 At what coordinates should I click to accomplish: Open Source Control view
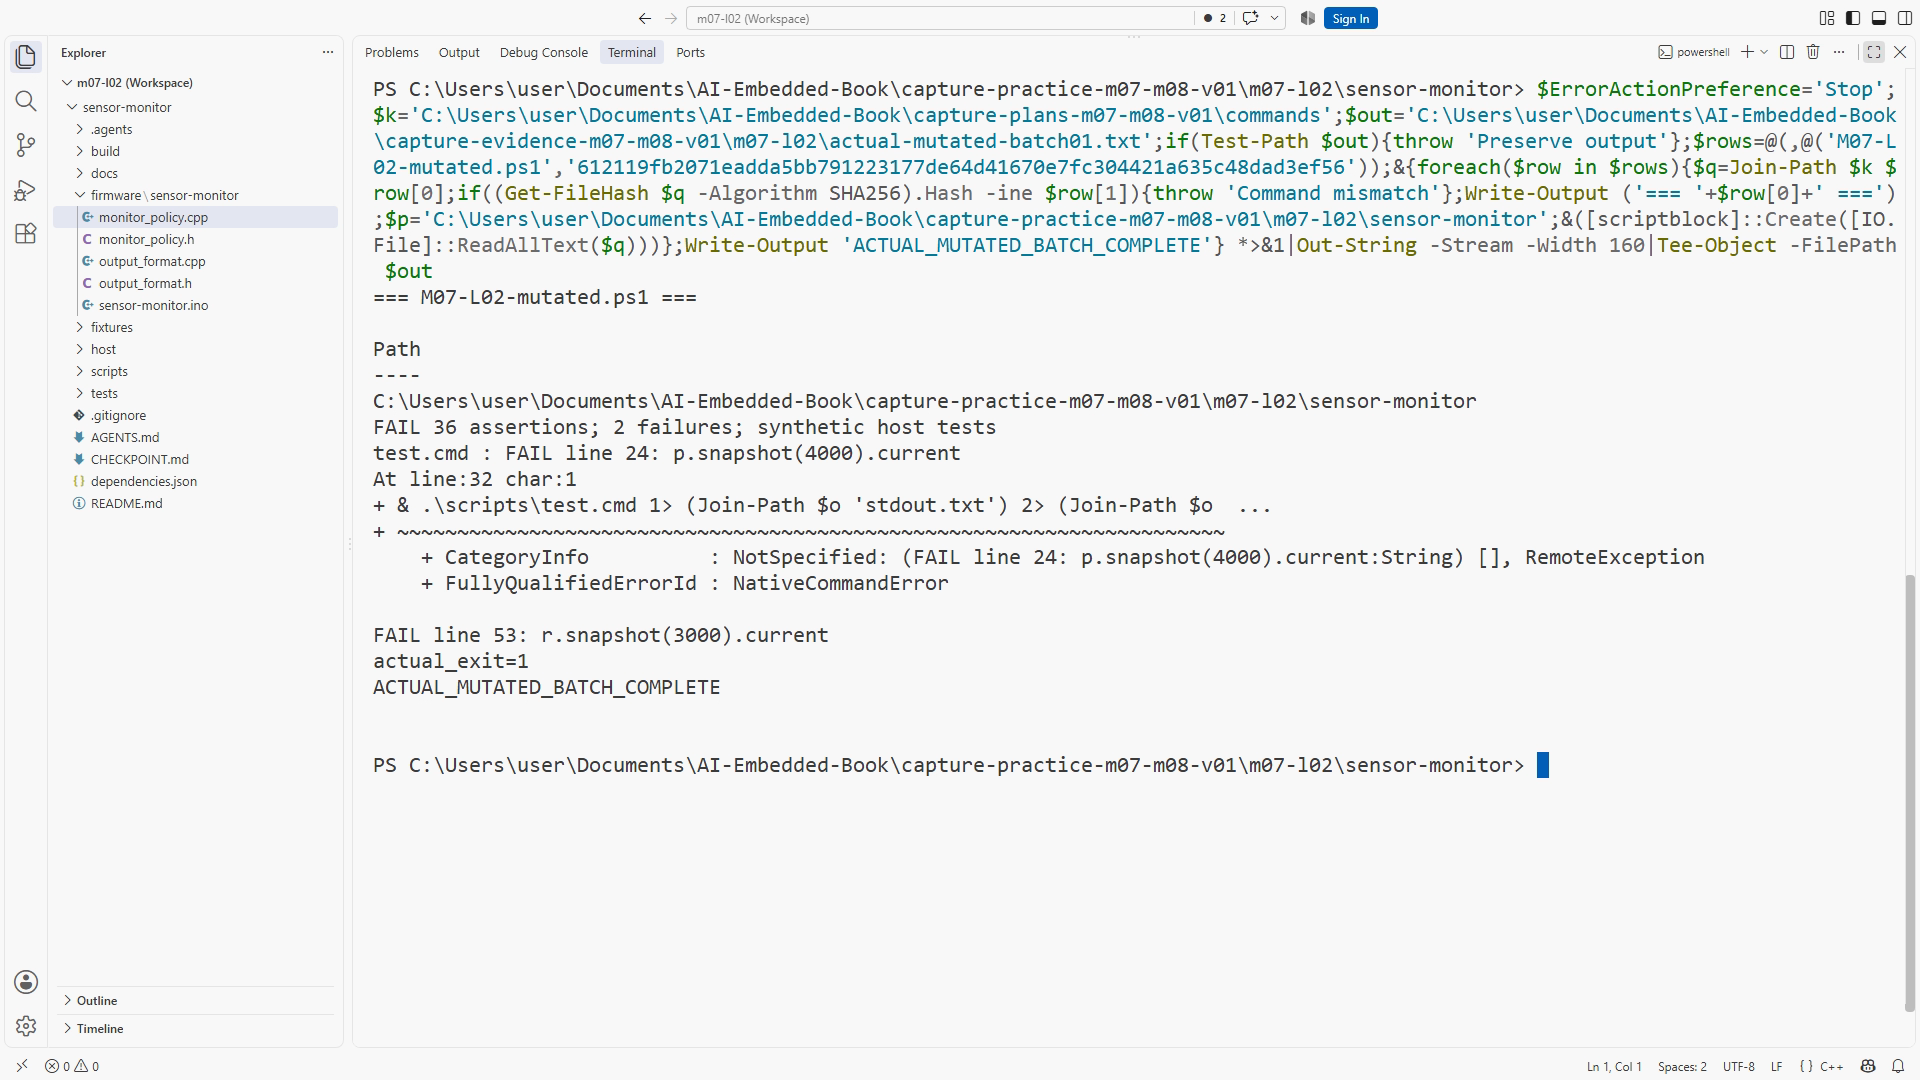click(x=26, y=145)
